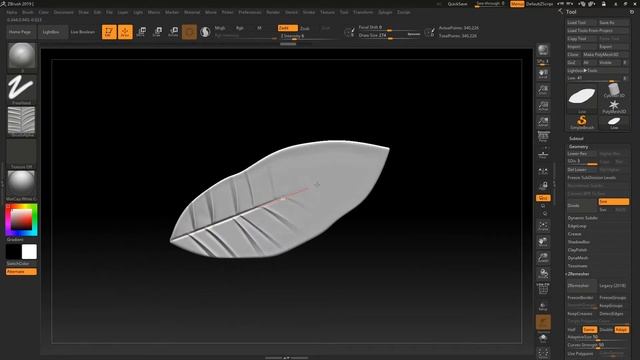Select the Cylinder3D tool thumbnail
The width and height of the screenshot is (640, 360).
[x=614, y=90]
